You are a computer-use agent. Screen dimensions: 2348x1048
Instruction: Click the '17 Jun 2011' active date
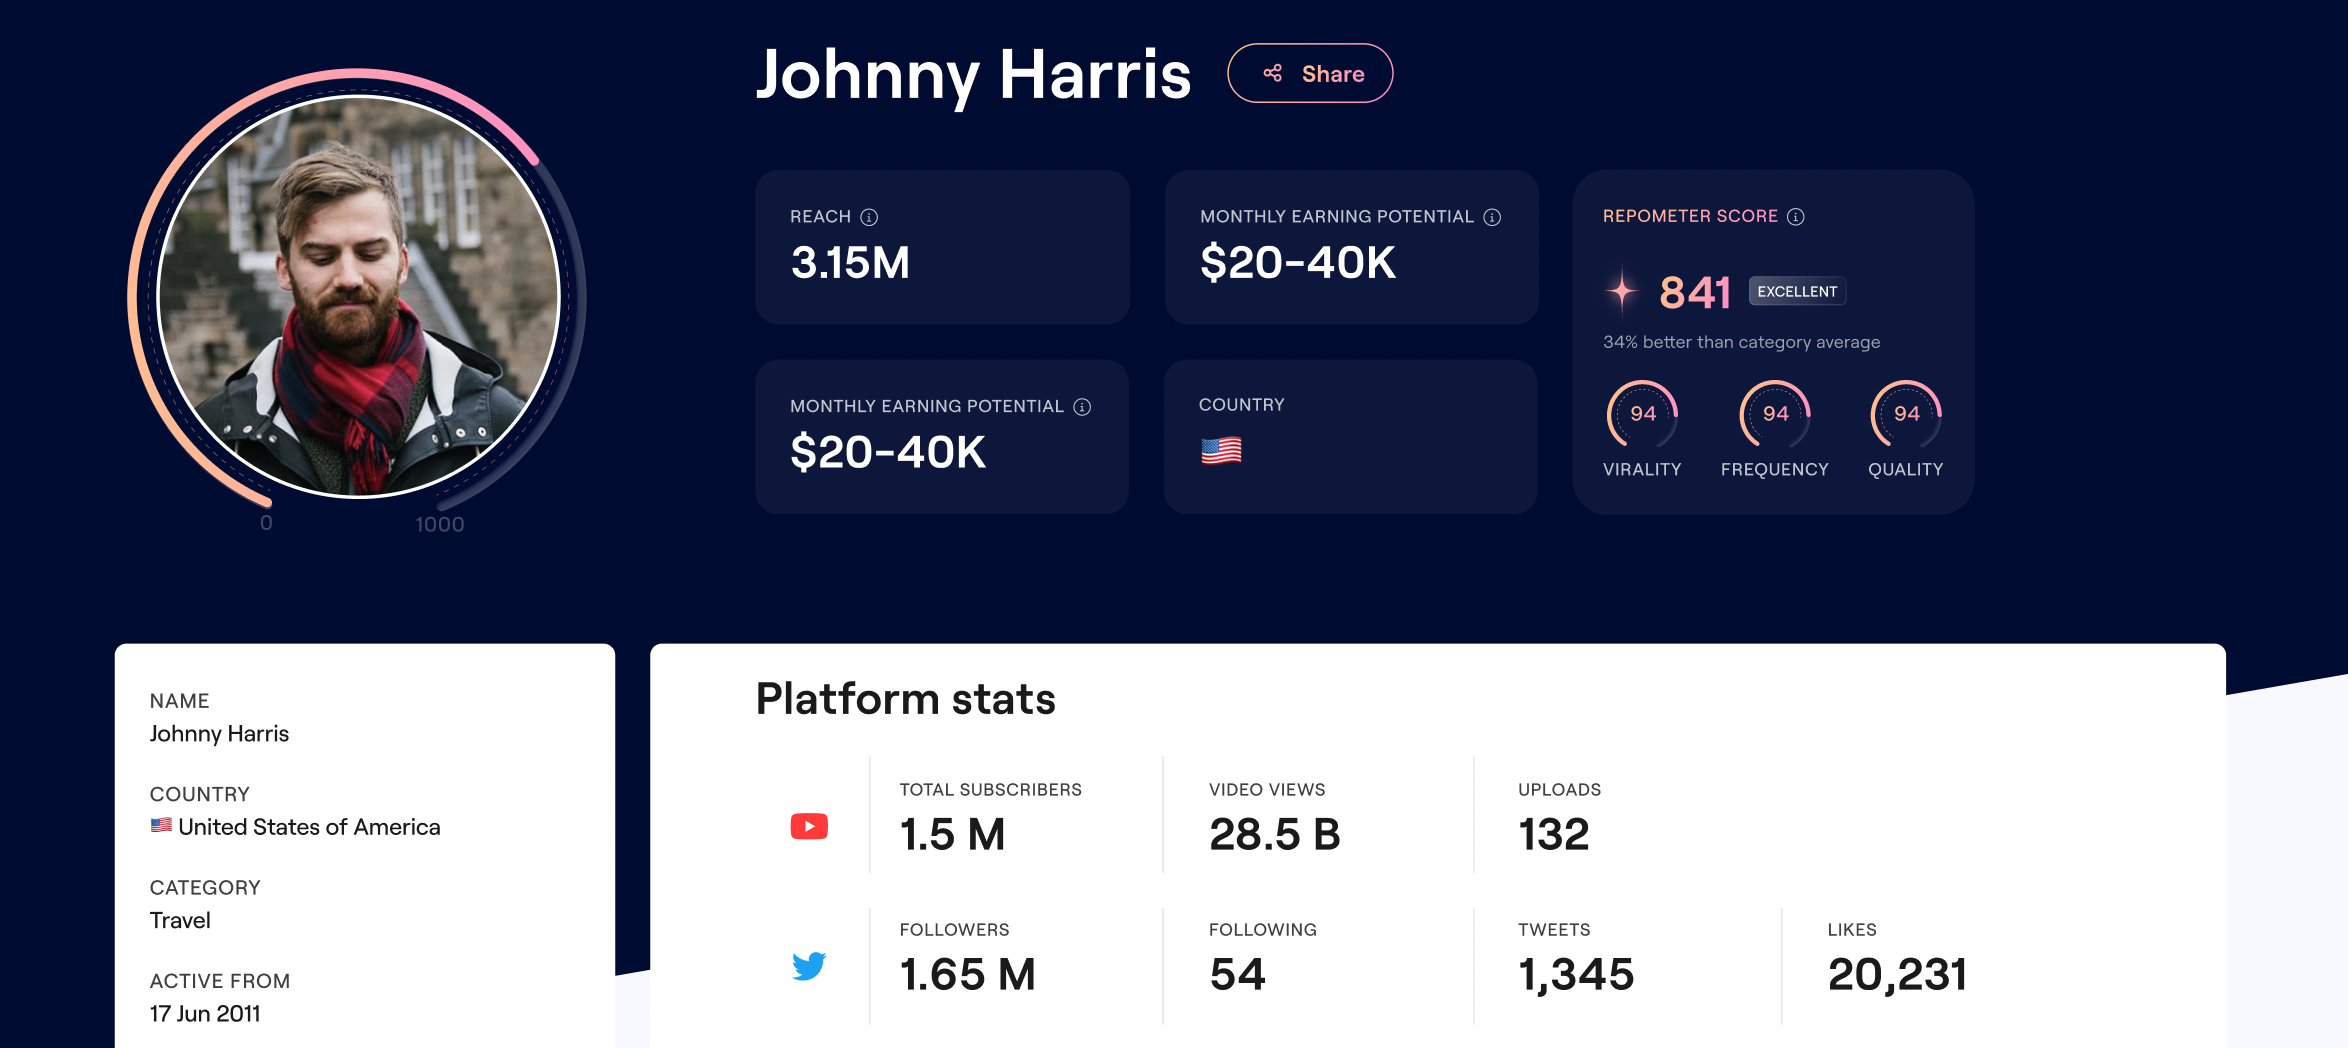(x=205, y=1013)
